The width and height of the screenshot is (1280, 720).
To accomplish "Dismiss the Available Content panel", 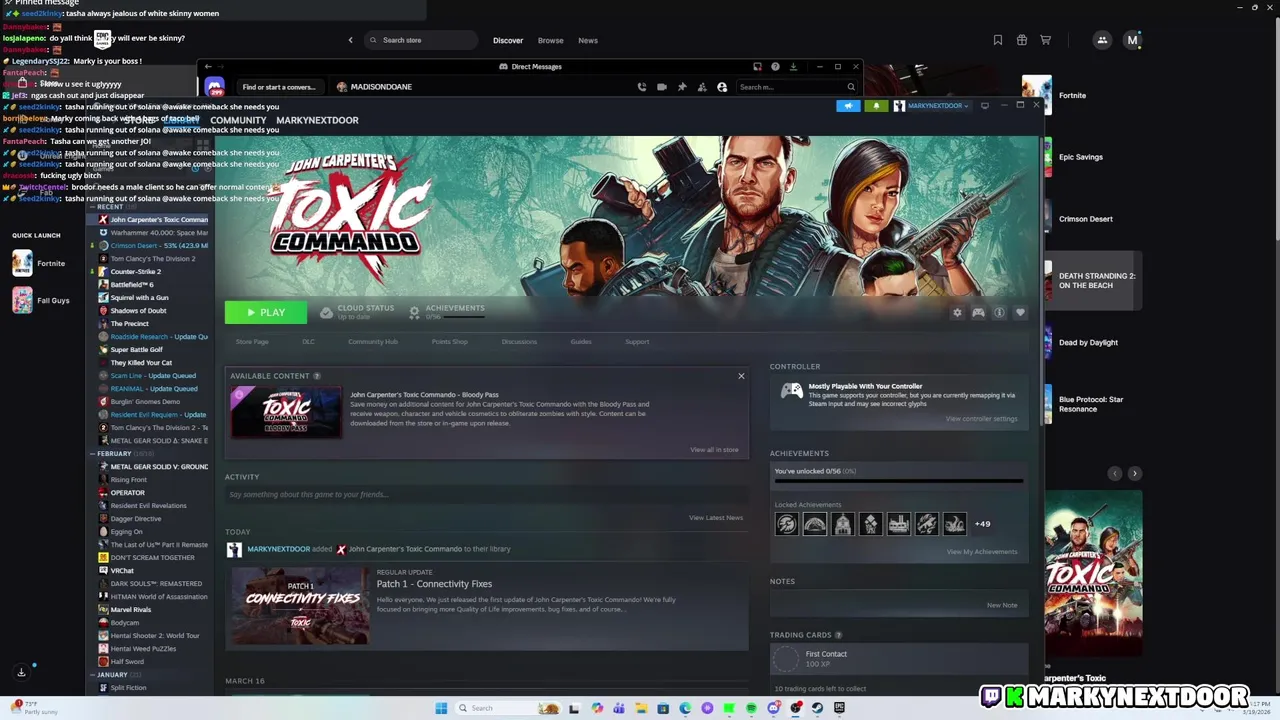I will 741,376.
